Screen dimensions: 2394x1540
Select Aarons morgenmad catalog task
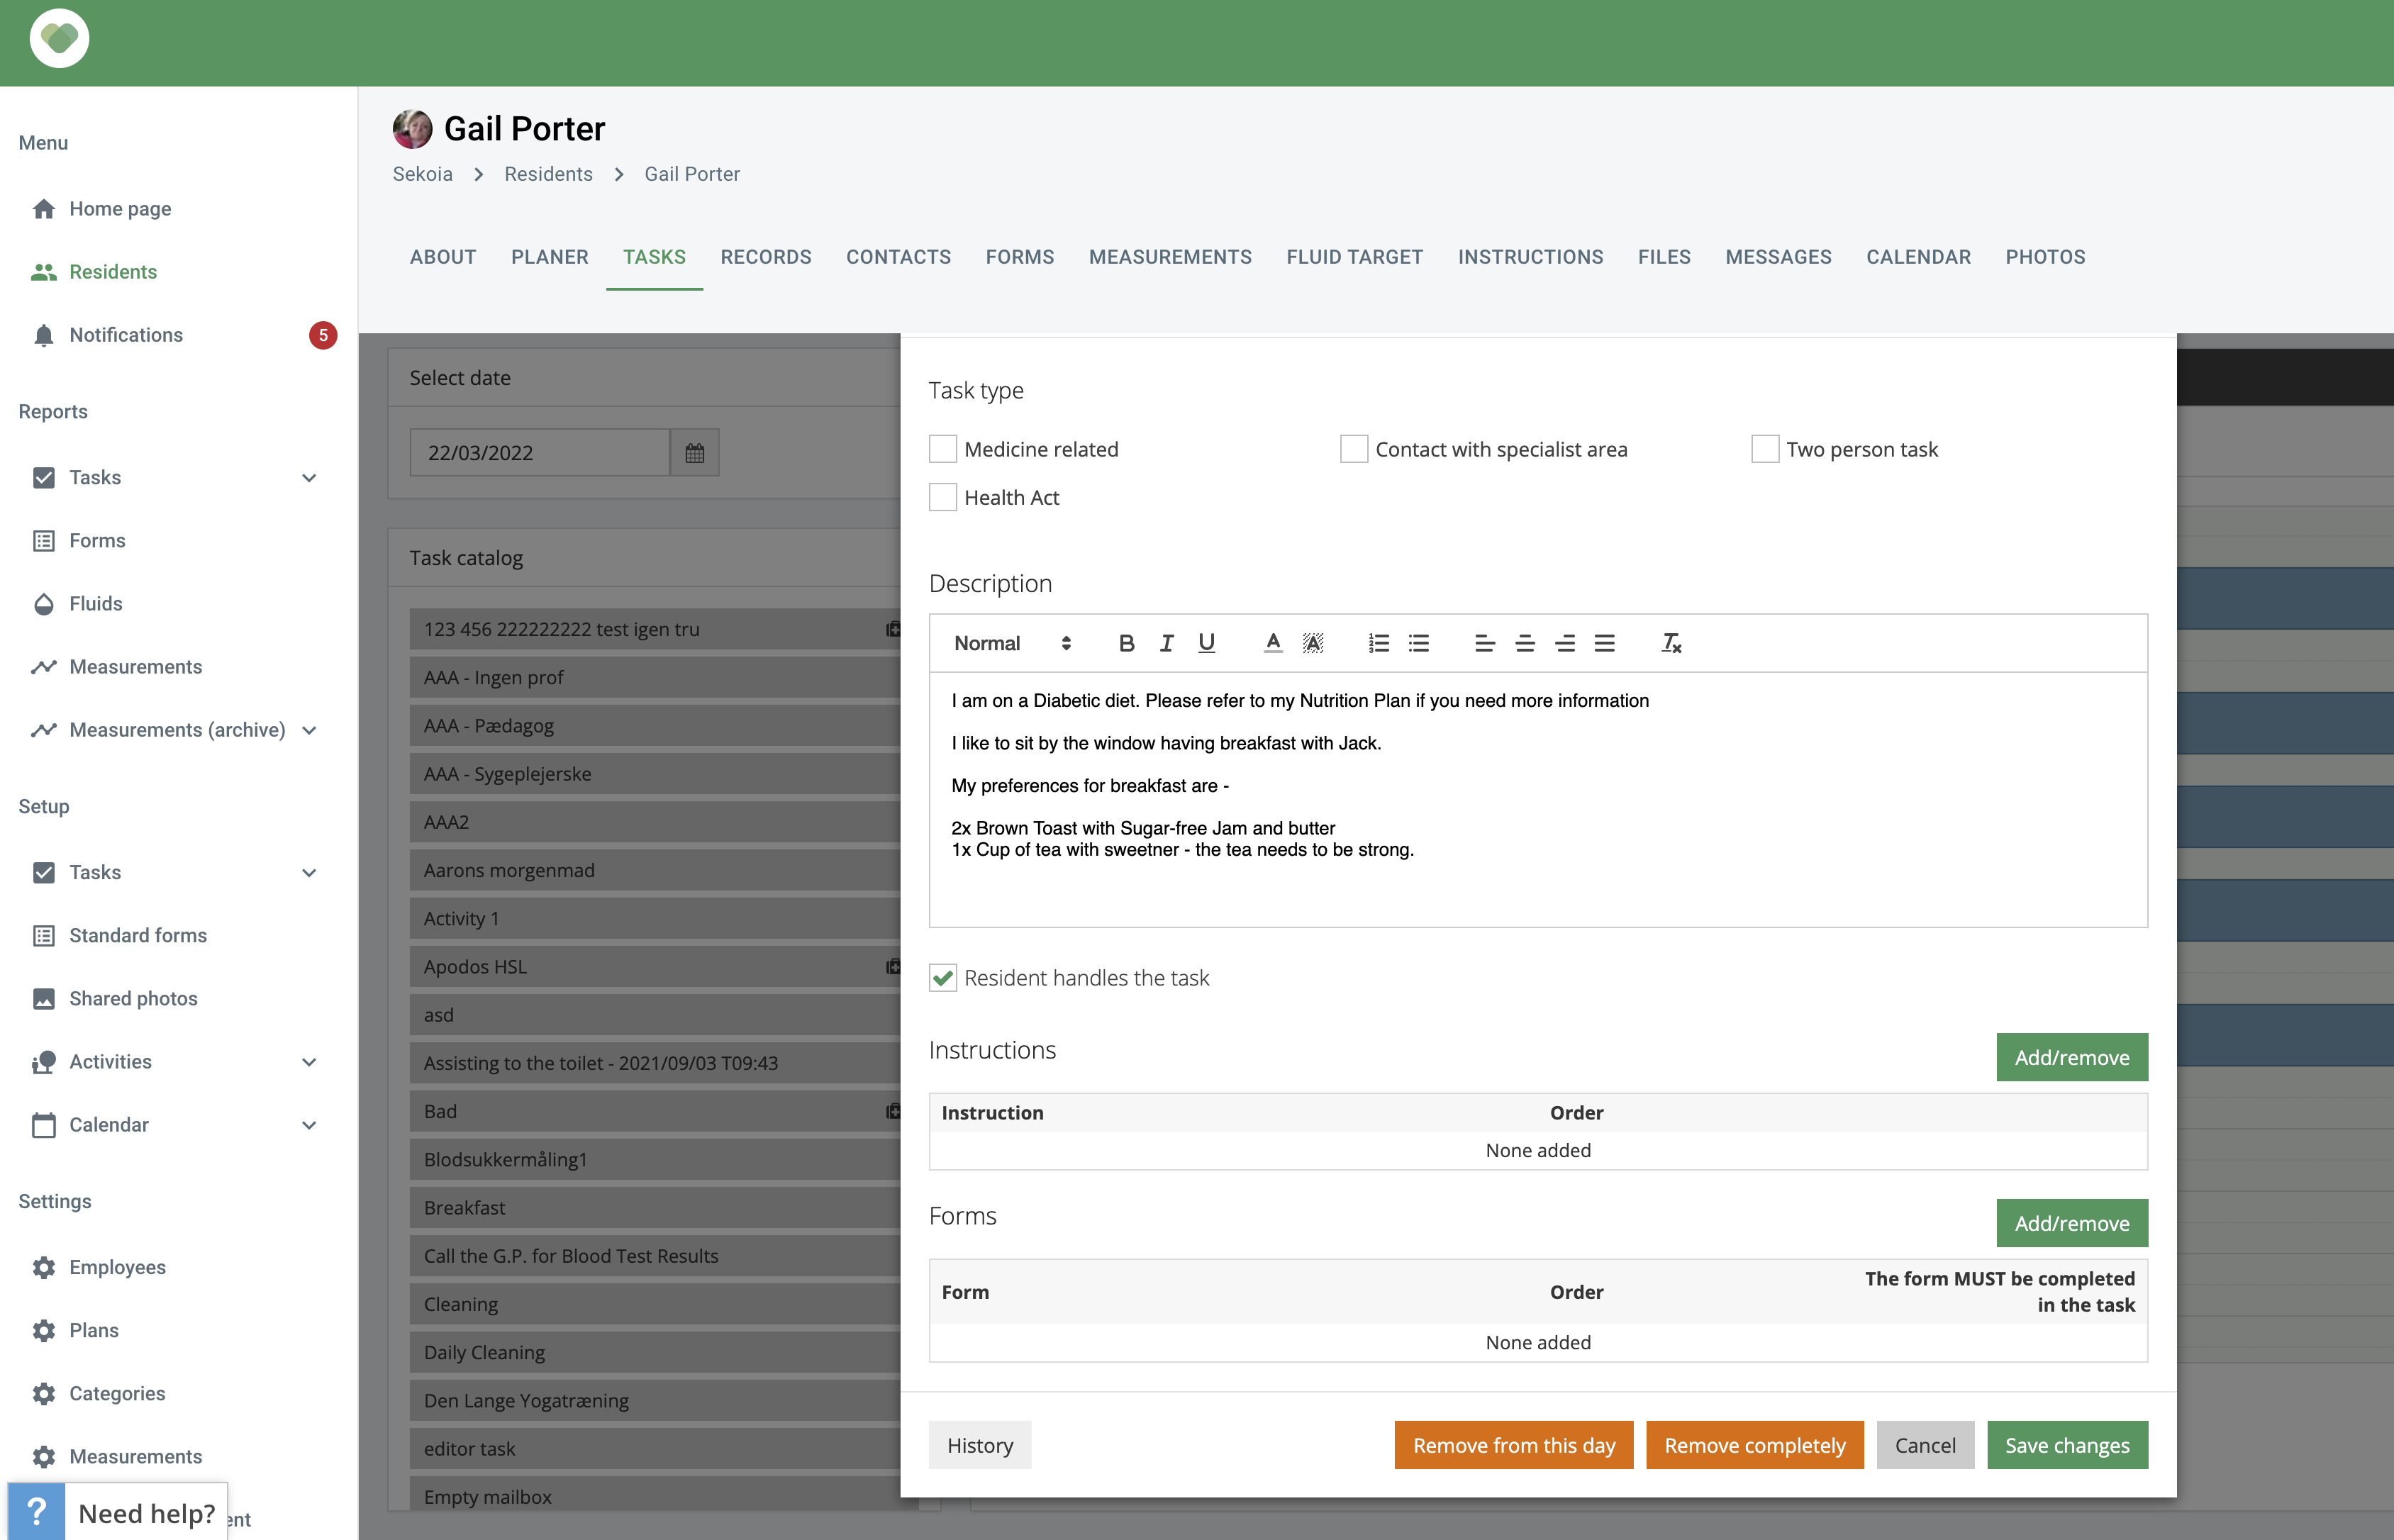point(655,870)
